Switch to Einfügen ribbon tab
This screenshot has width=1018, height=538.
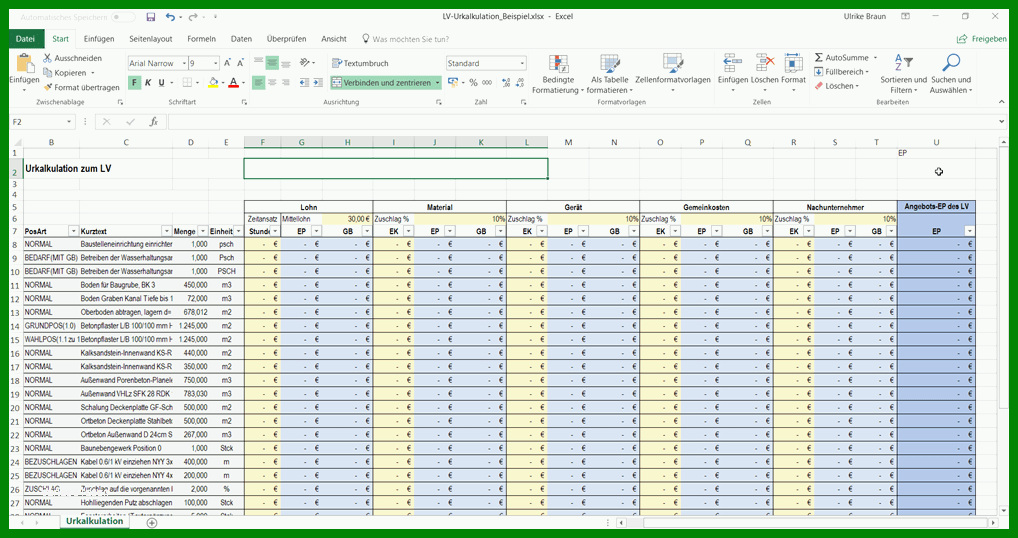click(99, 39)
